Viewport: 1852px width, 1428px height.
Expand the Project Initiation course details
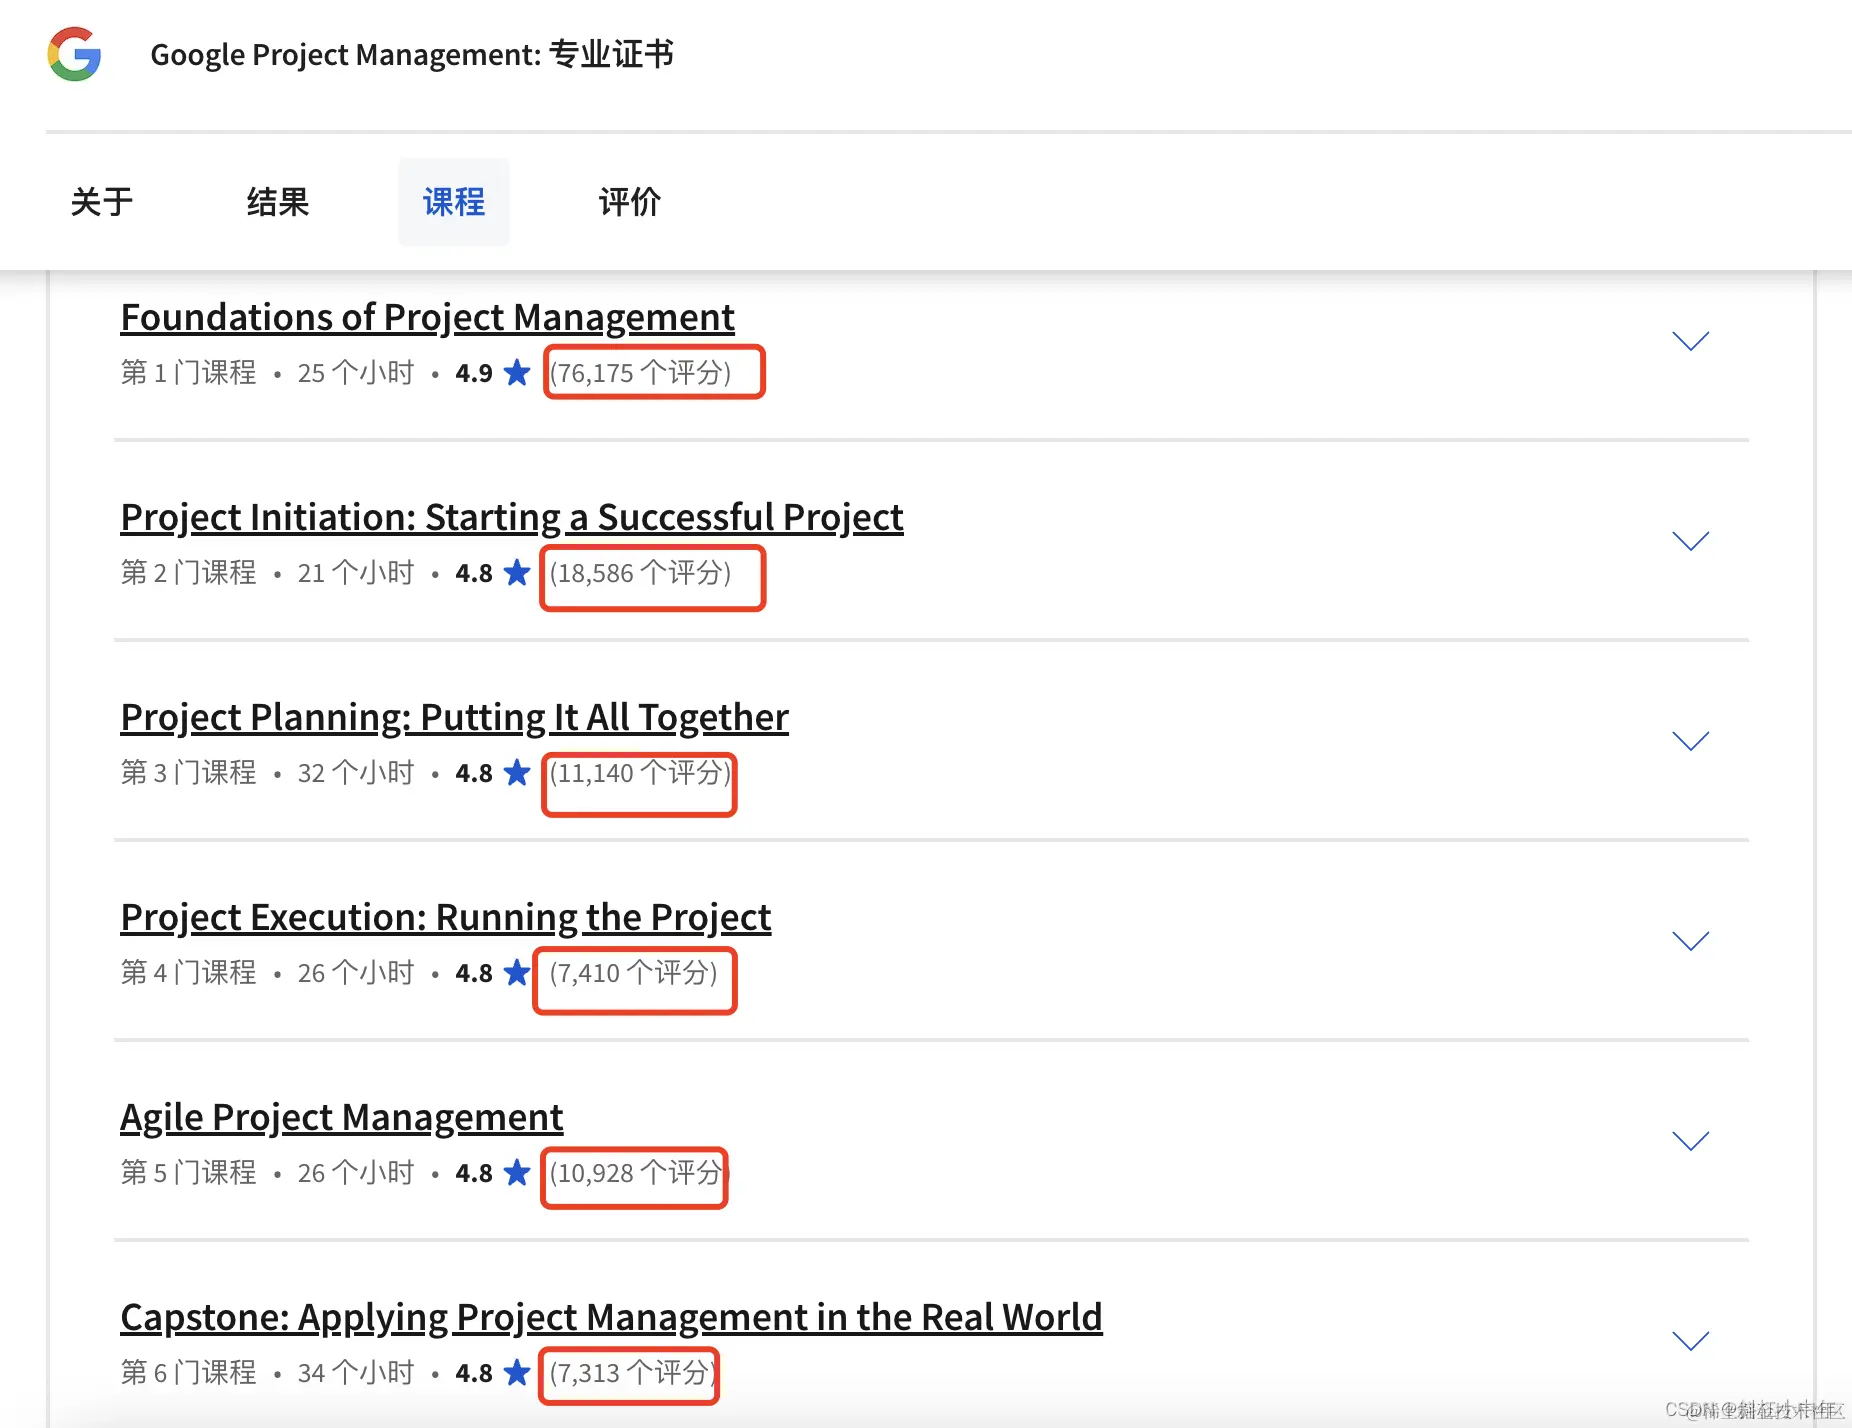click(1690, 541)
